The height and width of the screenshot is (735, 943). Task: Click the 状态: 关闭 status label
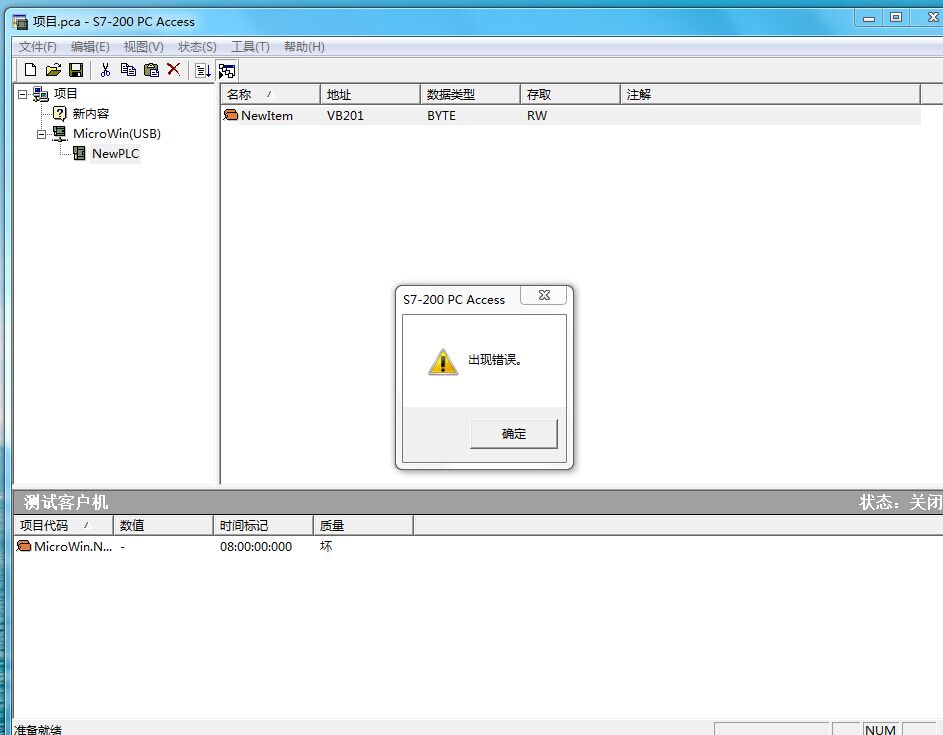(x=900, y=502)
